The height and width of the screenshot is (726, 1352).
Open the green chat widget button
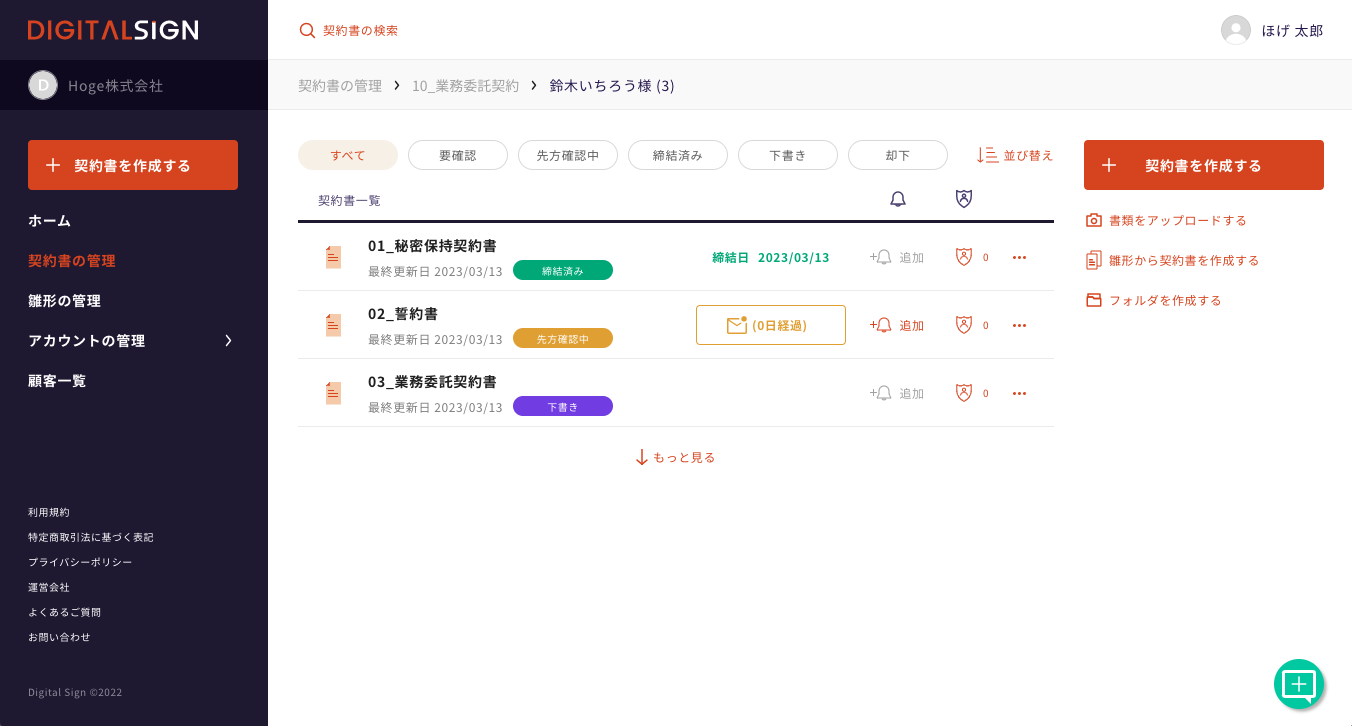tap(1298, 684)
